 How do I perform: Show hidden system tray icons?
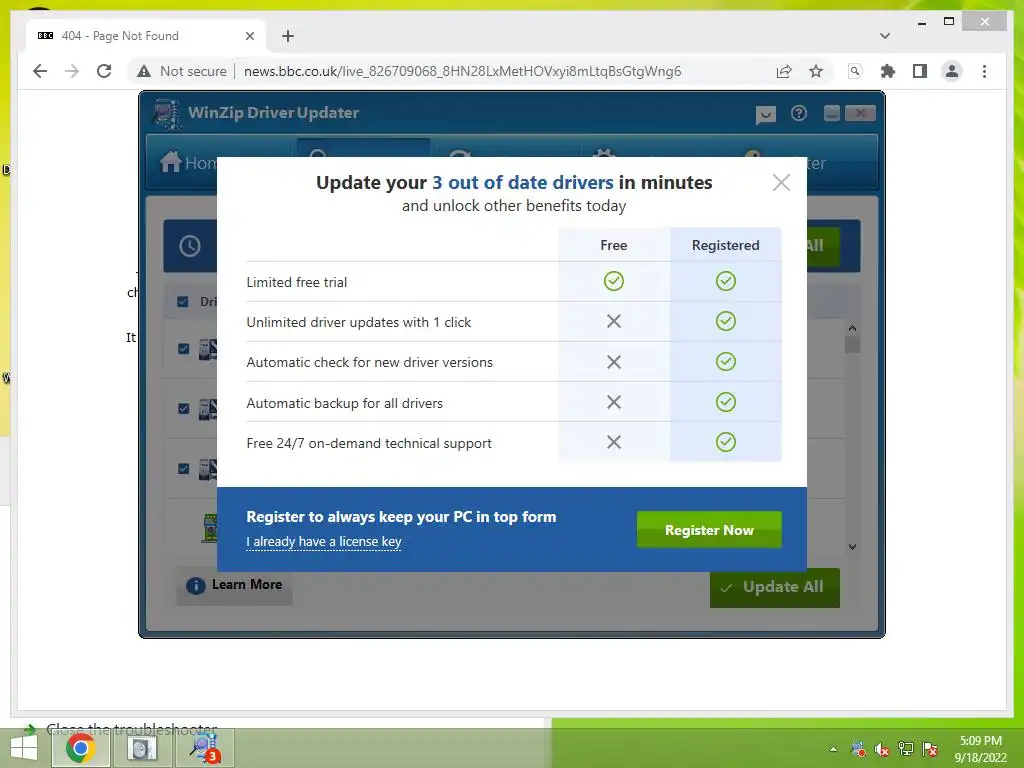tap(833, 749)
